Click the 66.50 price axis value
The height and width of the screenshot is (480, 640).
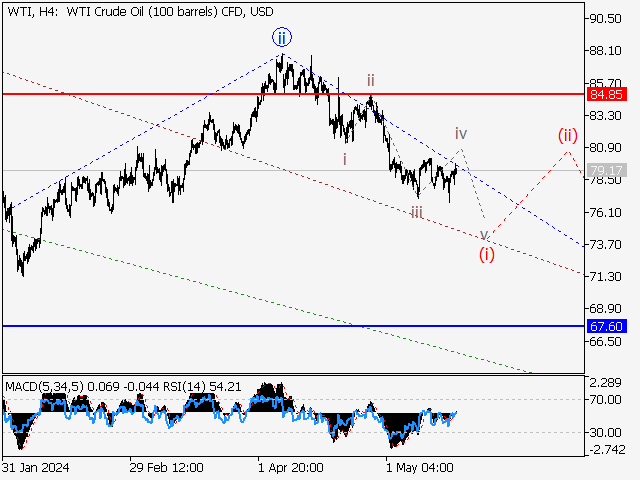click(606, 341)
